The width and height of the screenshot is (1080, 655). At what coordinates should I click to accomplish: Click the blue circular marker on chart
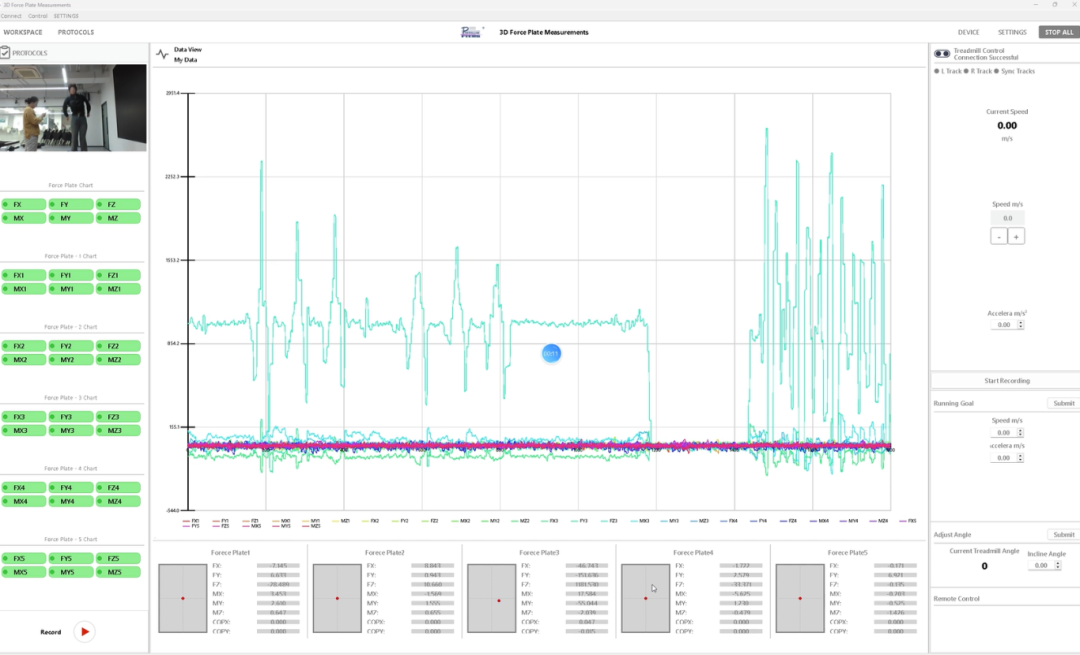click(551, 353)
